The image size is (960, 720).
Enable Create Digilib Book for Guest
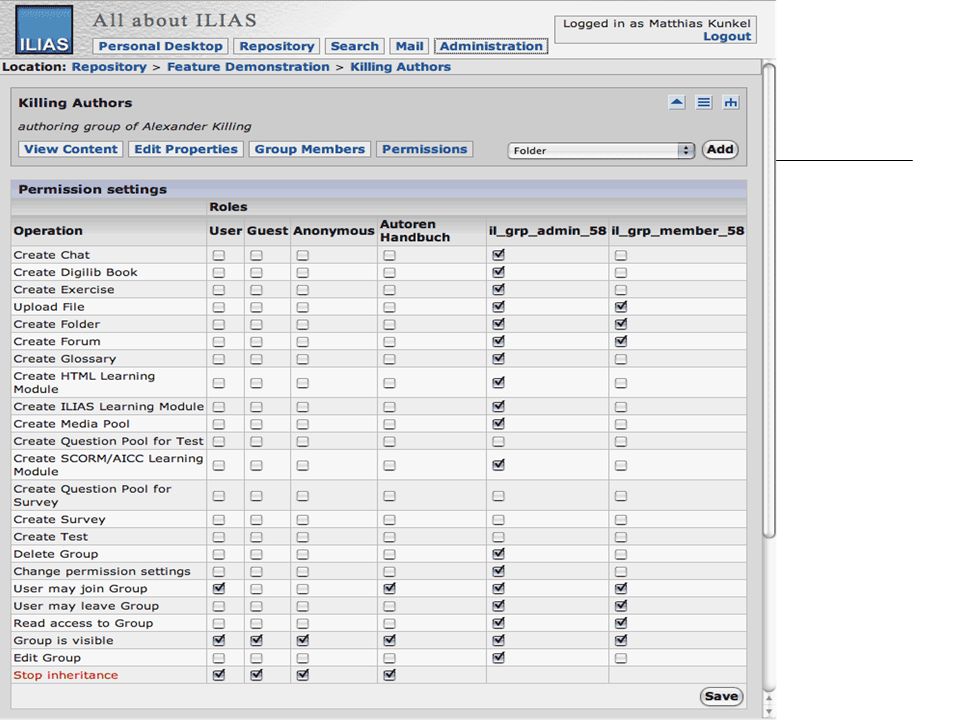pos(256,272)
